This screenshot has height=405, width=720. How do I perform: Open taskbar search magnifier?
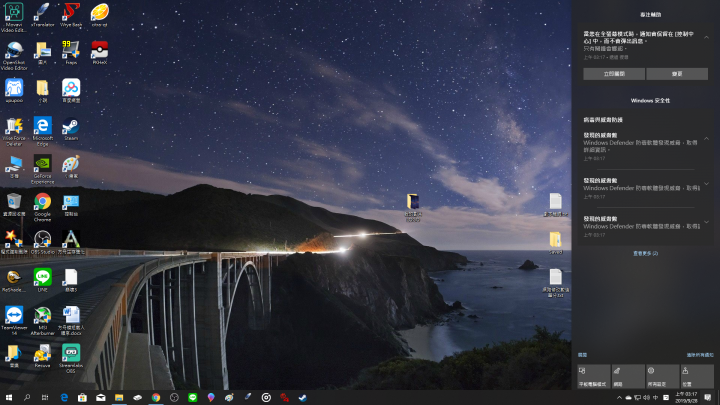click(27, 398)
